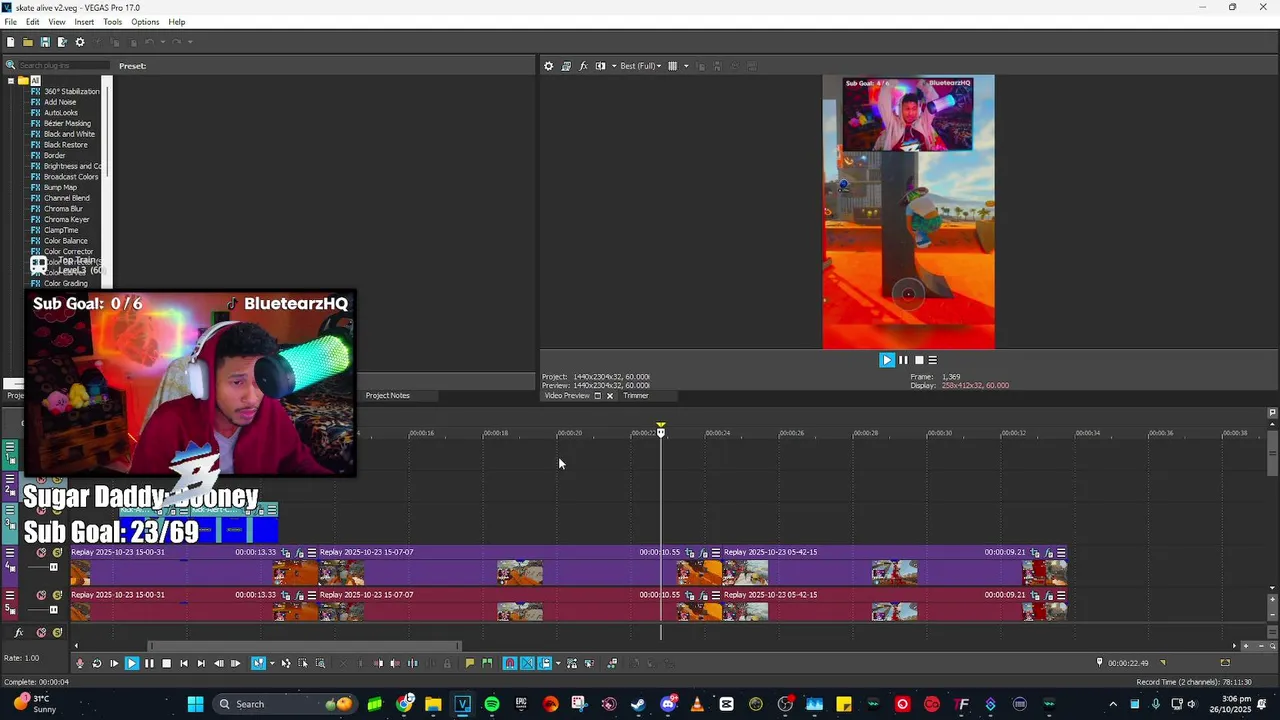The width and height of the screenshot is (1280, 720).
Task: Open the Help menu
Action: click(177, 22)
